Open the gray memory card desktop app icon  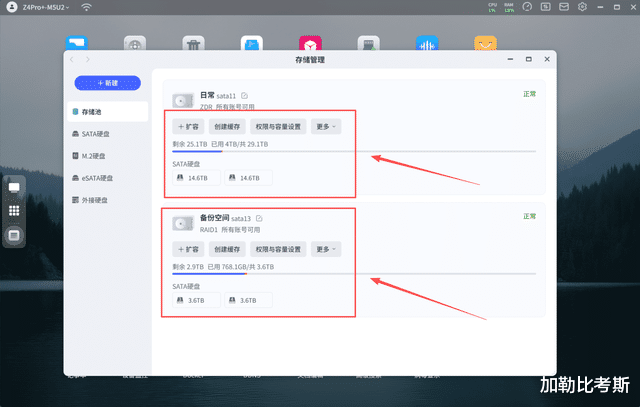(369, 43)
